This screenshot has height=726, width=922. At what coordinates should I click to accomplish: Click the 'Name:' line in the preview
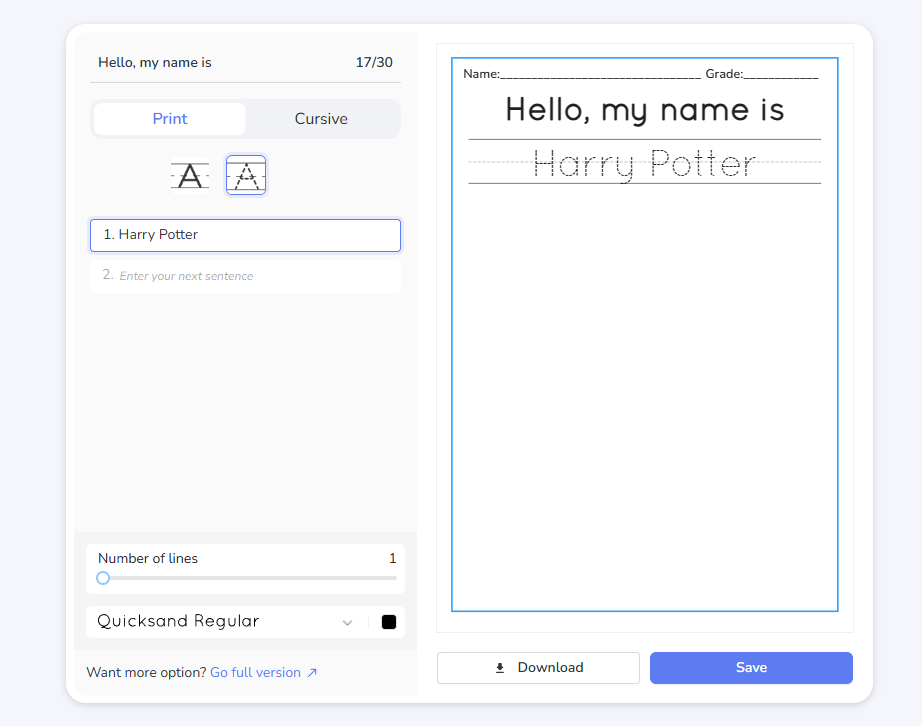click(582, 74)
